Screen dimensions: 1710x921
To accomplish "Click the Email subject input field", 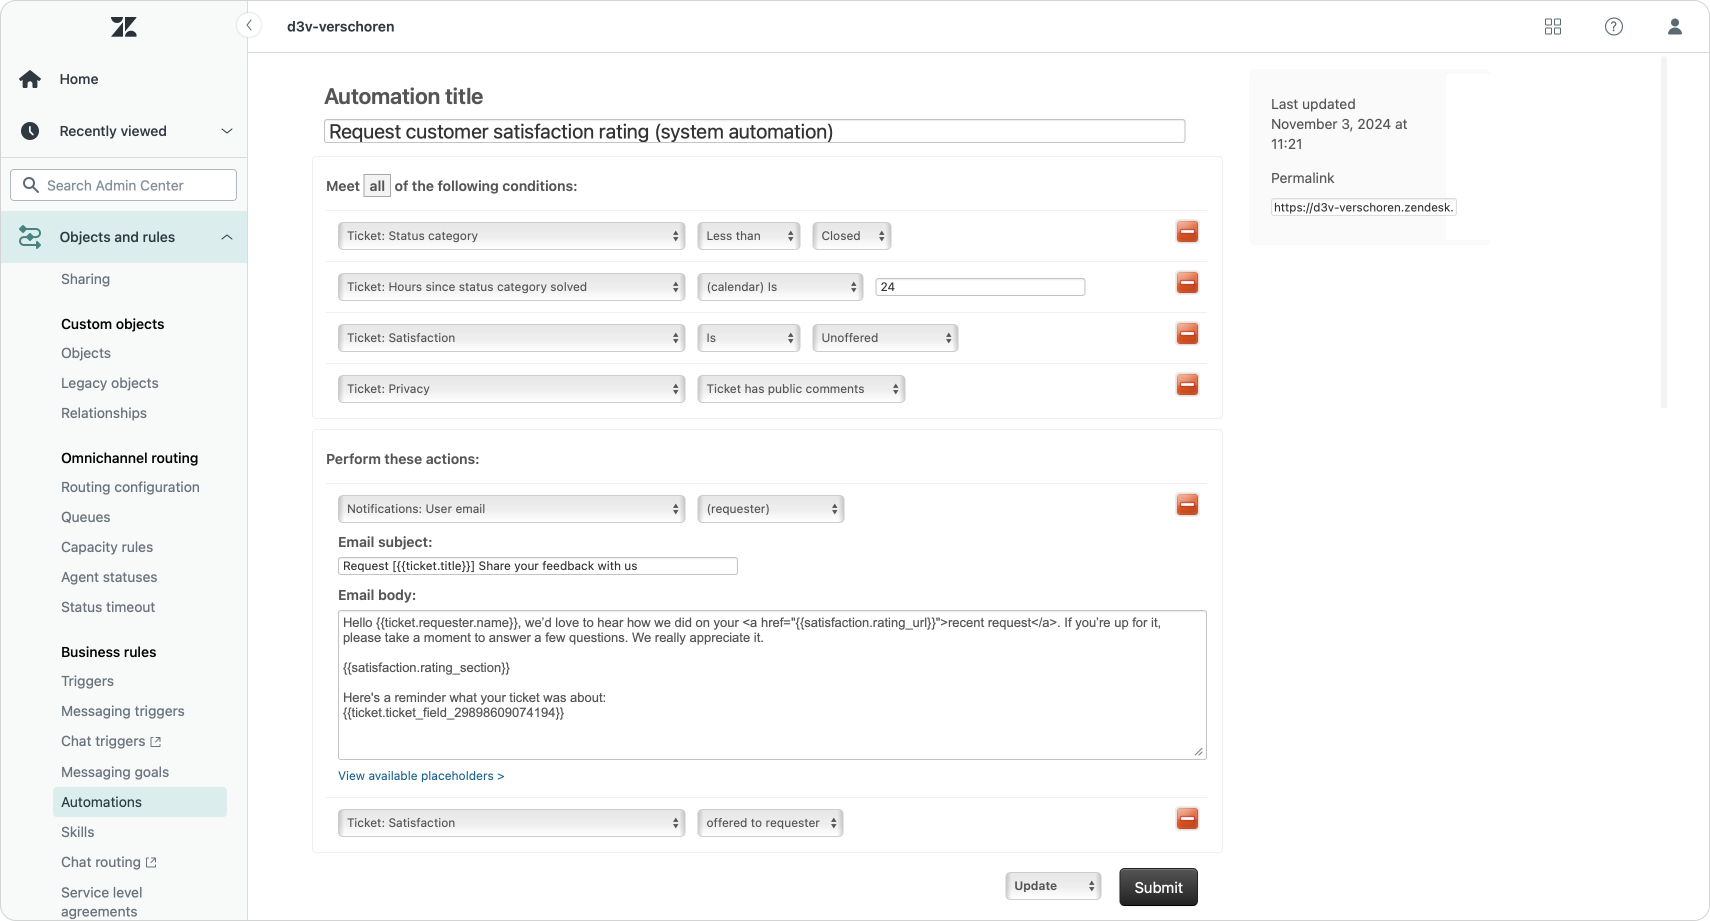I will click(x=537, y=566).
